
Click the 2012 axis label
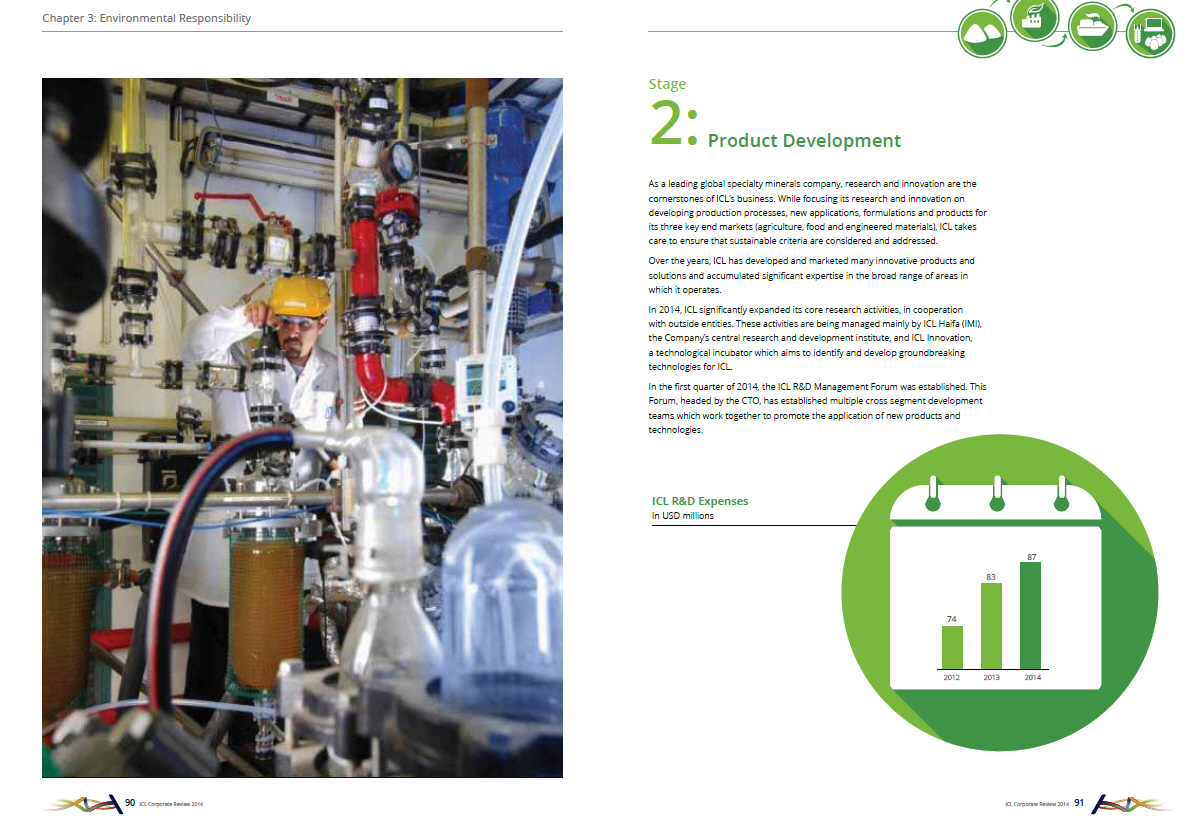tap(952, 677)
